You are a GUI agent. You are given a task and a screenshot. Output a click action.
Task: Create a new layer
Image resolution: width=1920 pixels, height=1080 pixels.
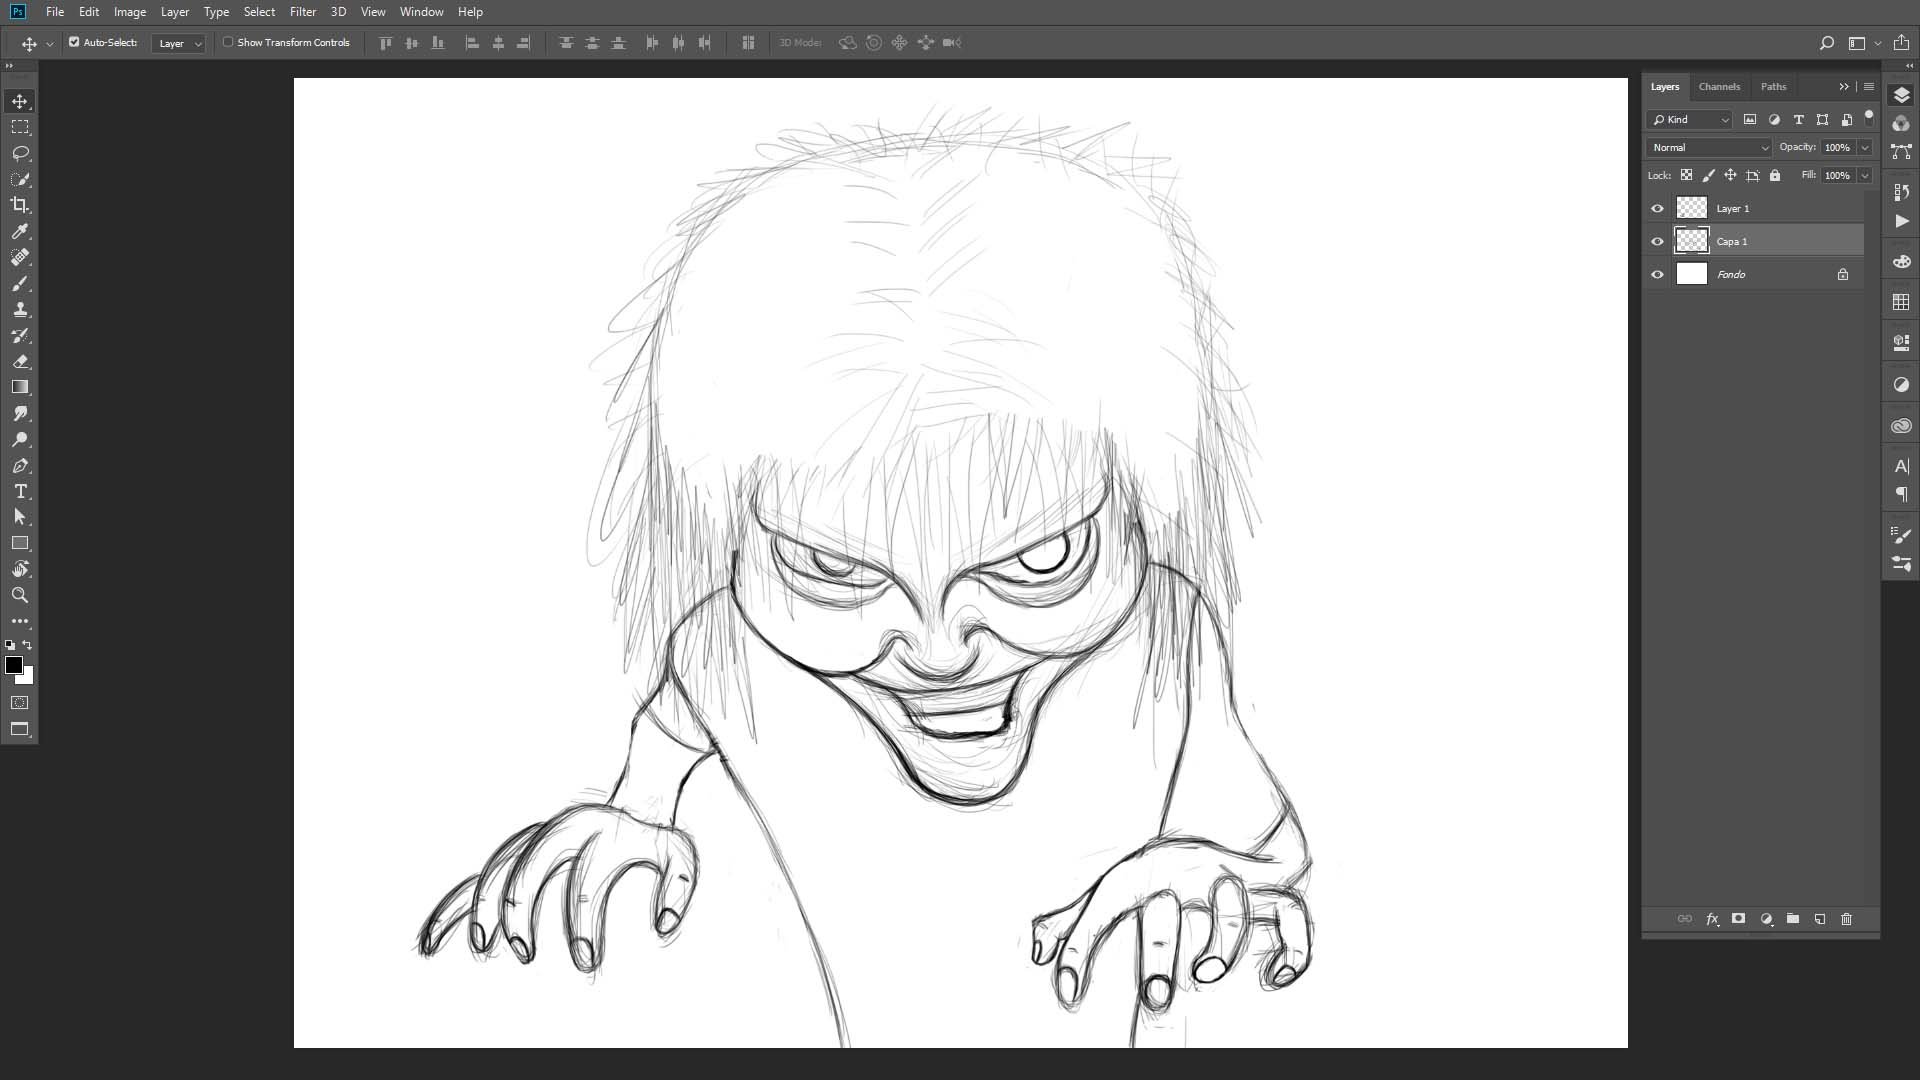click(x=1819, y=919)
